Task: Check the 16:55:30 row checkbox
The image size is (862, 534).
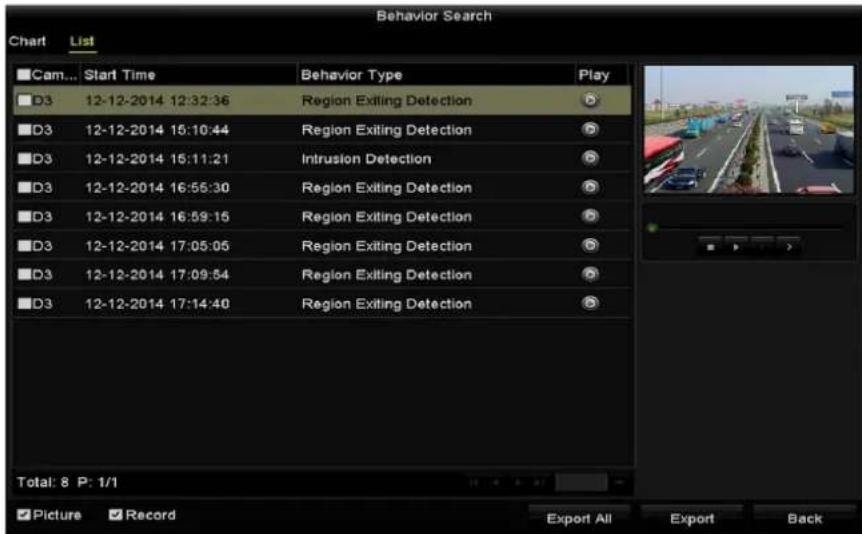Action: (x=24, y=188)
